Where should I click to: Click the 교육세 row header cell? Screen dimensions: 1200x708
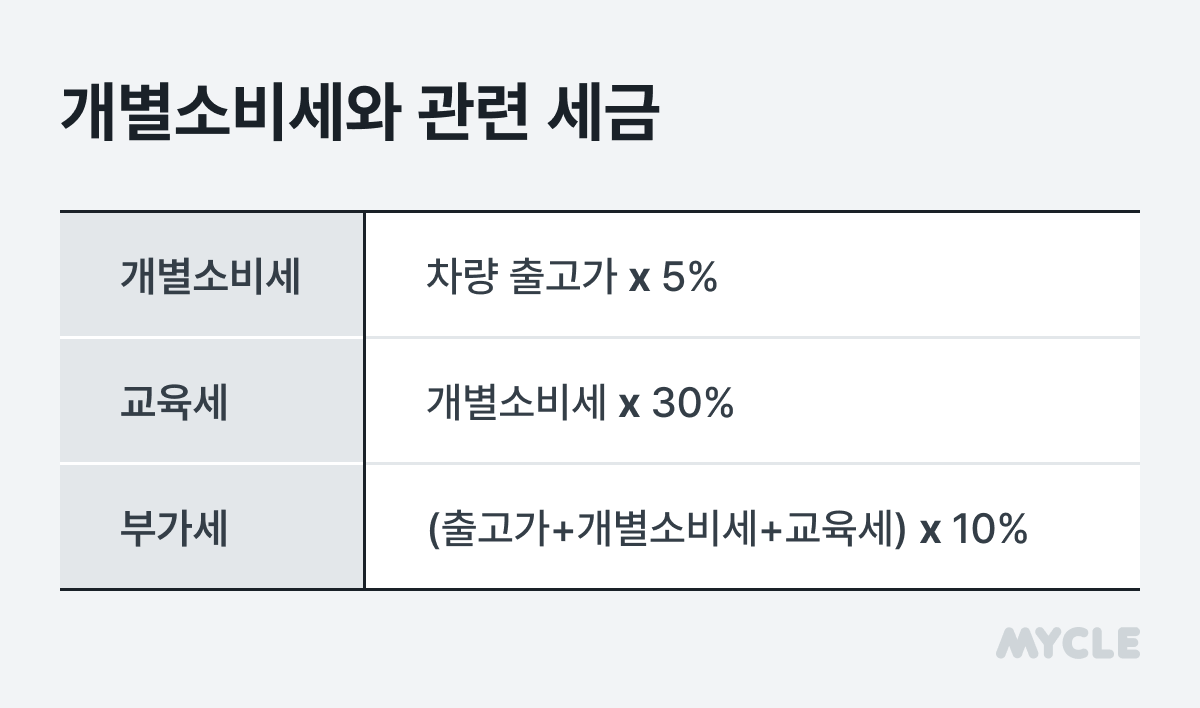pos(212,401)
